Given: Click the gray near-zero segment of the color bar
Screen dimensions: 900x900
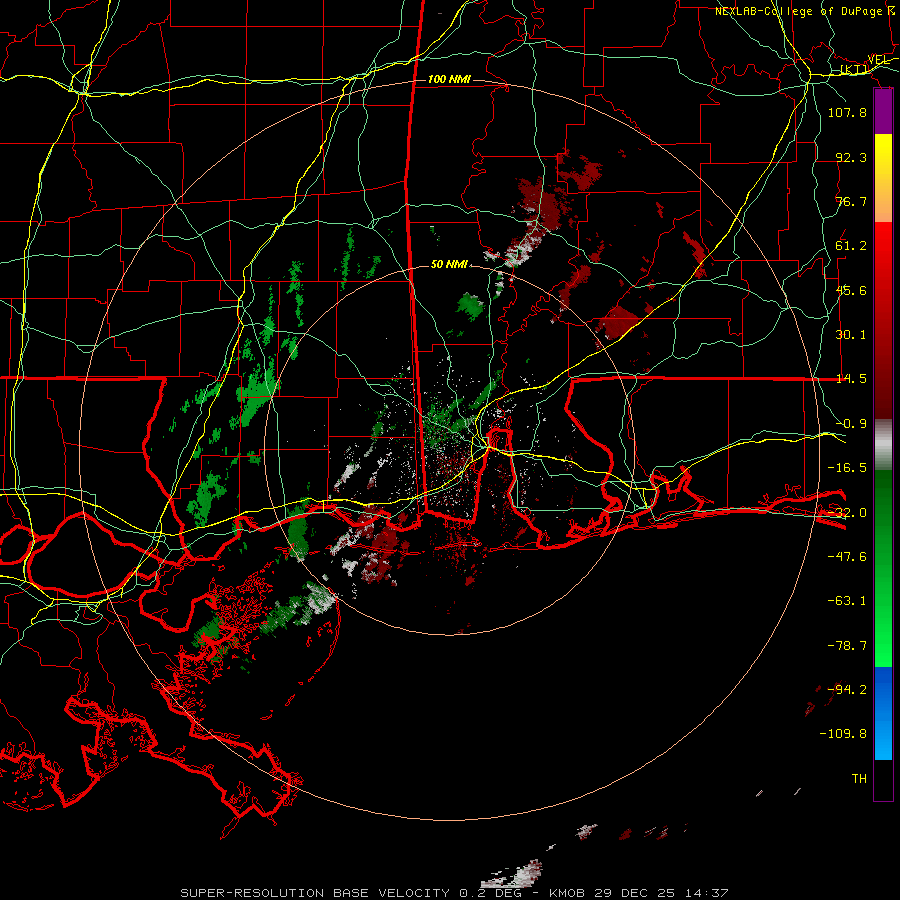Looking at the screenshot, I should tap(883, 445).
